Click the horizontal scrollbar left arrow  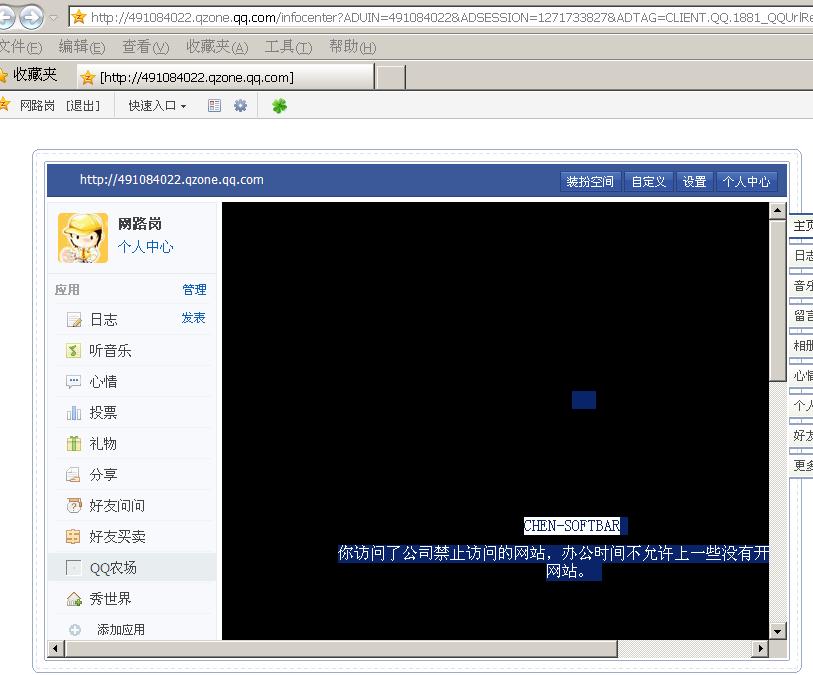pos(55,648)
